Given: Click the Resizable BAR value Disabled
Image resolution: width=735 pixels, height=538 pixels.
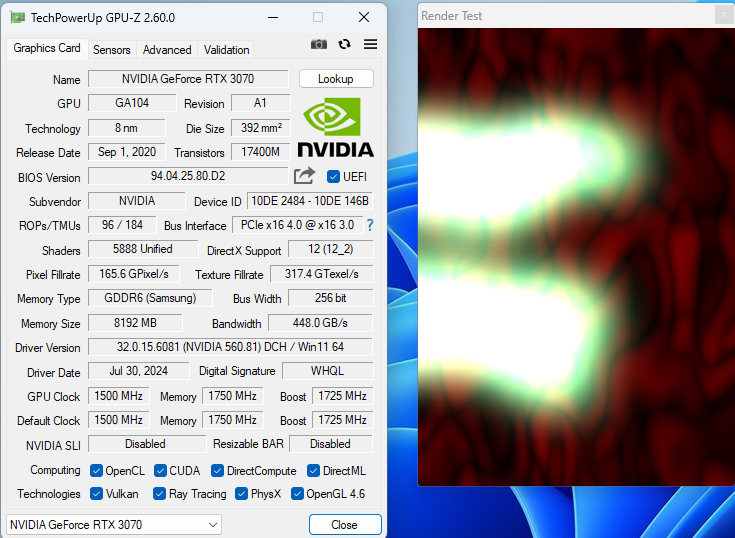Looking at the screenshot, I should (x=331, y=444).
